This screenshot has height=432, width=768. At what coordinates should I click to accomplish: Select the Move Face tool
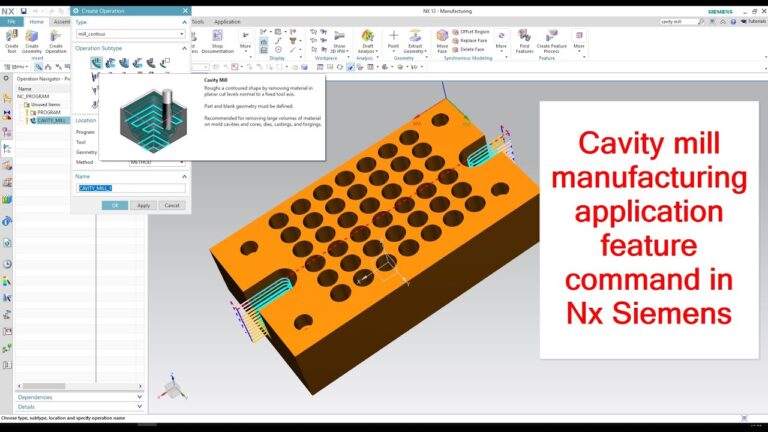[442, 41]
